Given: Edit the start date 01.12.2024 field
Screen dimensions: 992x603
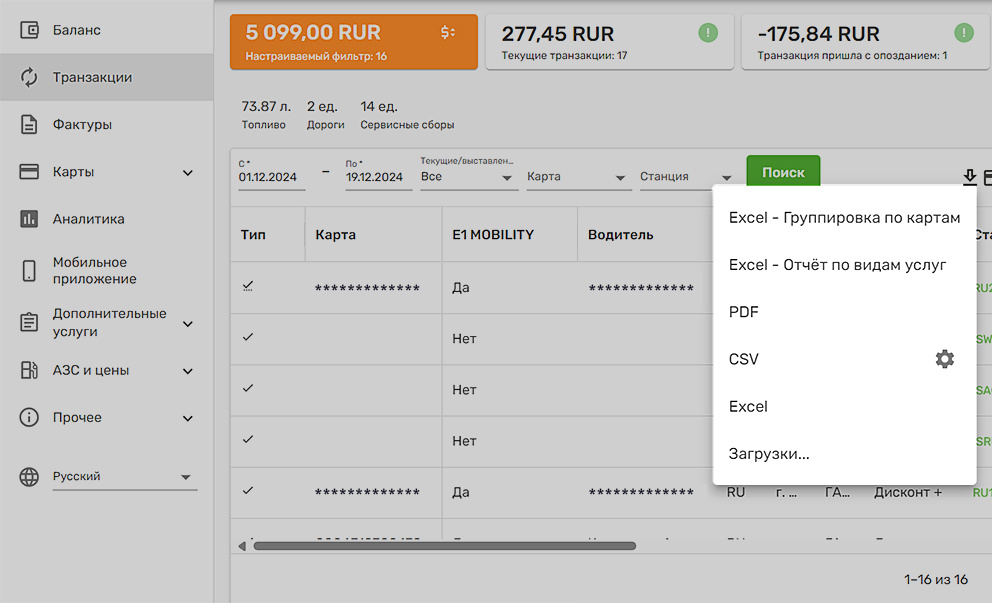Looking at the screenshot, I should pyautogui.click(x=271, y=175).
